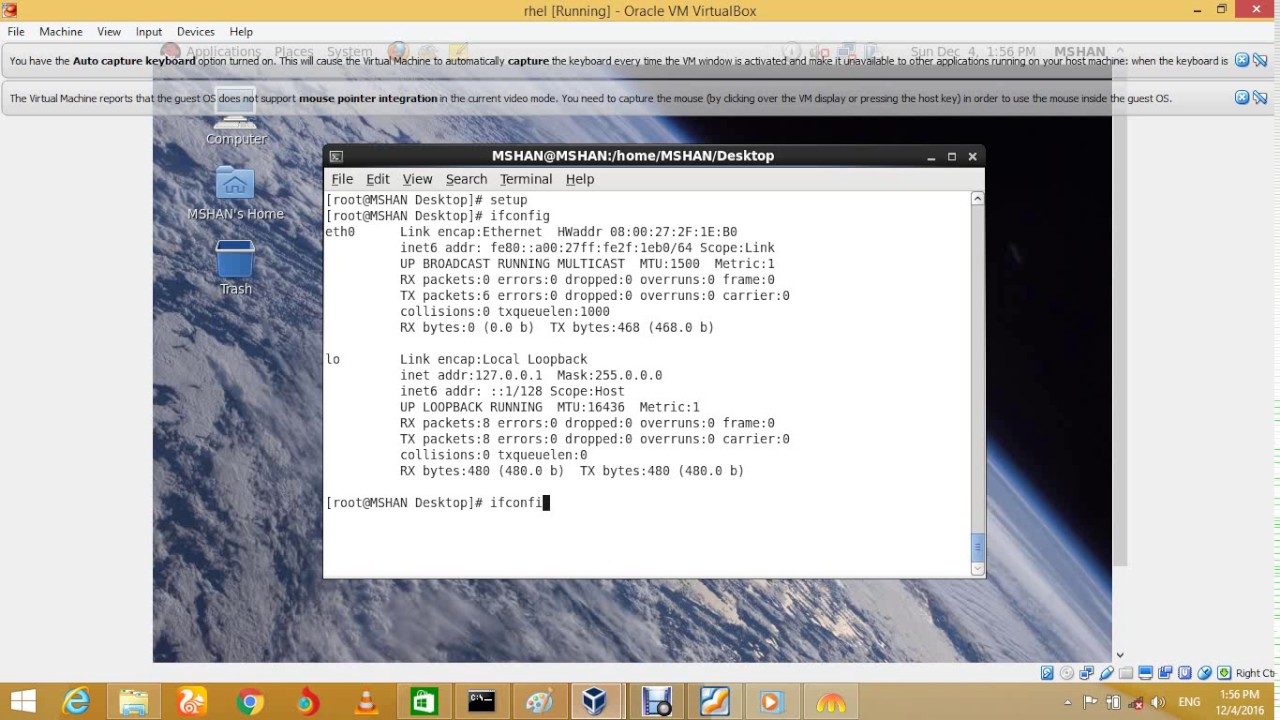Open the VirtualBox Input menu
Image resolution: width=1280 pixels, height=720 pixels.
149,32
